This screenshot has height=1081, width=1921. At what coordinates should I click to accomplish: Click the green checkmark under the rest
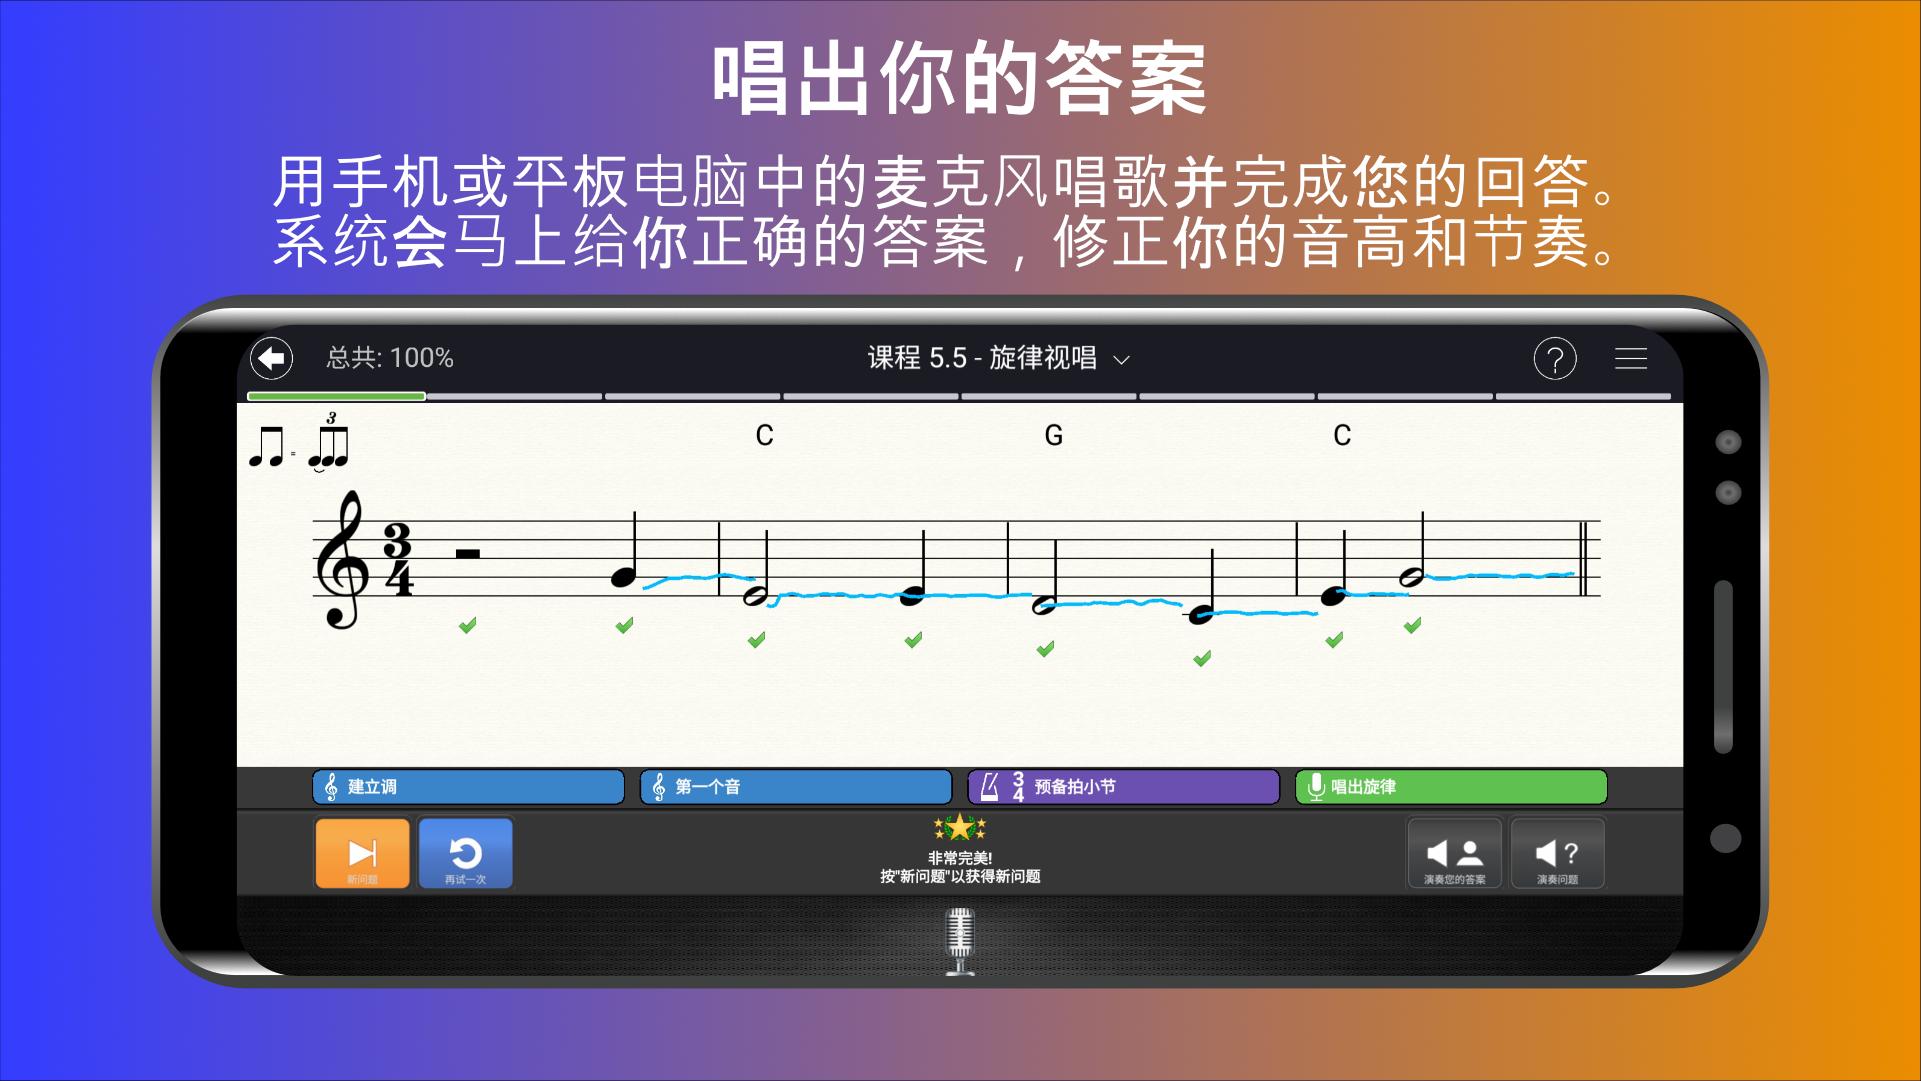pos(467,626)
